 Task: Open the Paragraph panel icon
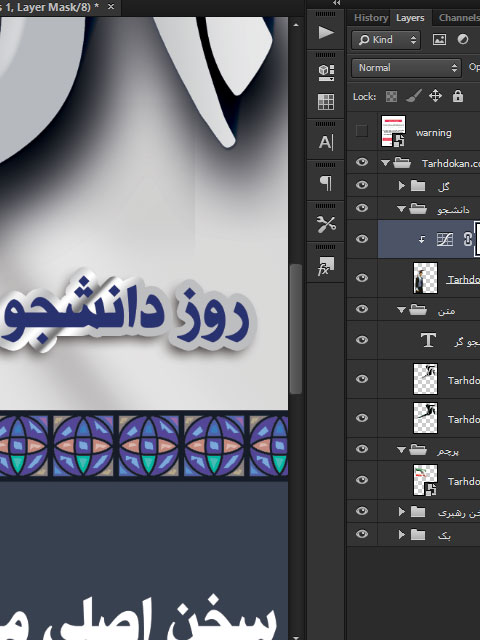pos(326,183)
